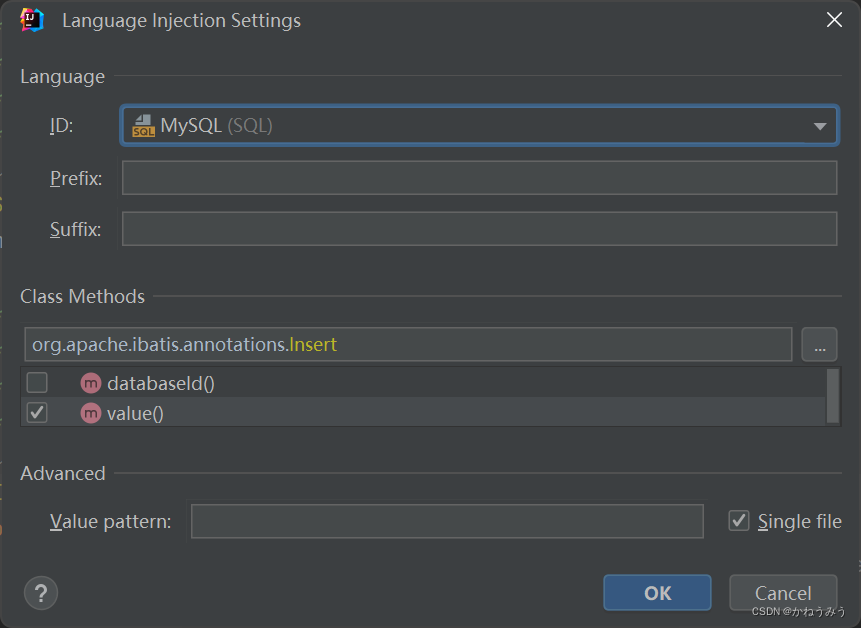The image size is (861, 628).
Task: Select the value() method row
Action: [423, 413]
